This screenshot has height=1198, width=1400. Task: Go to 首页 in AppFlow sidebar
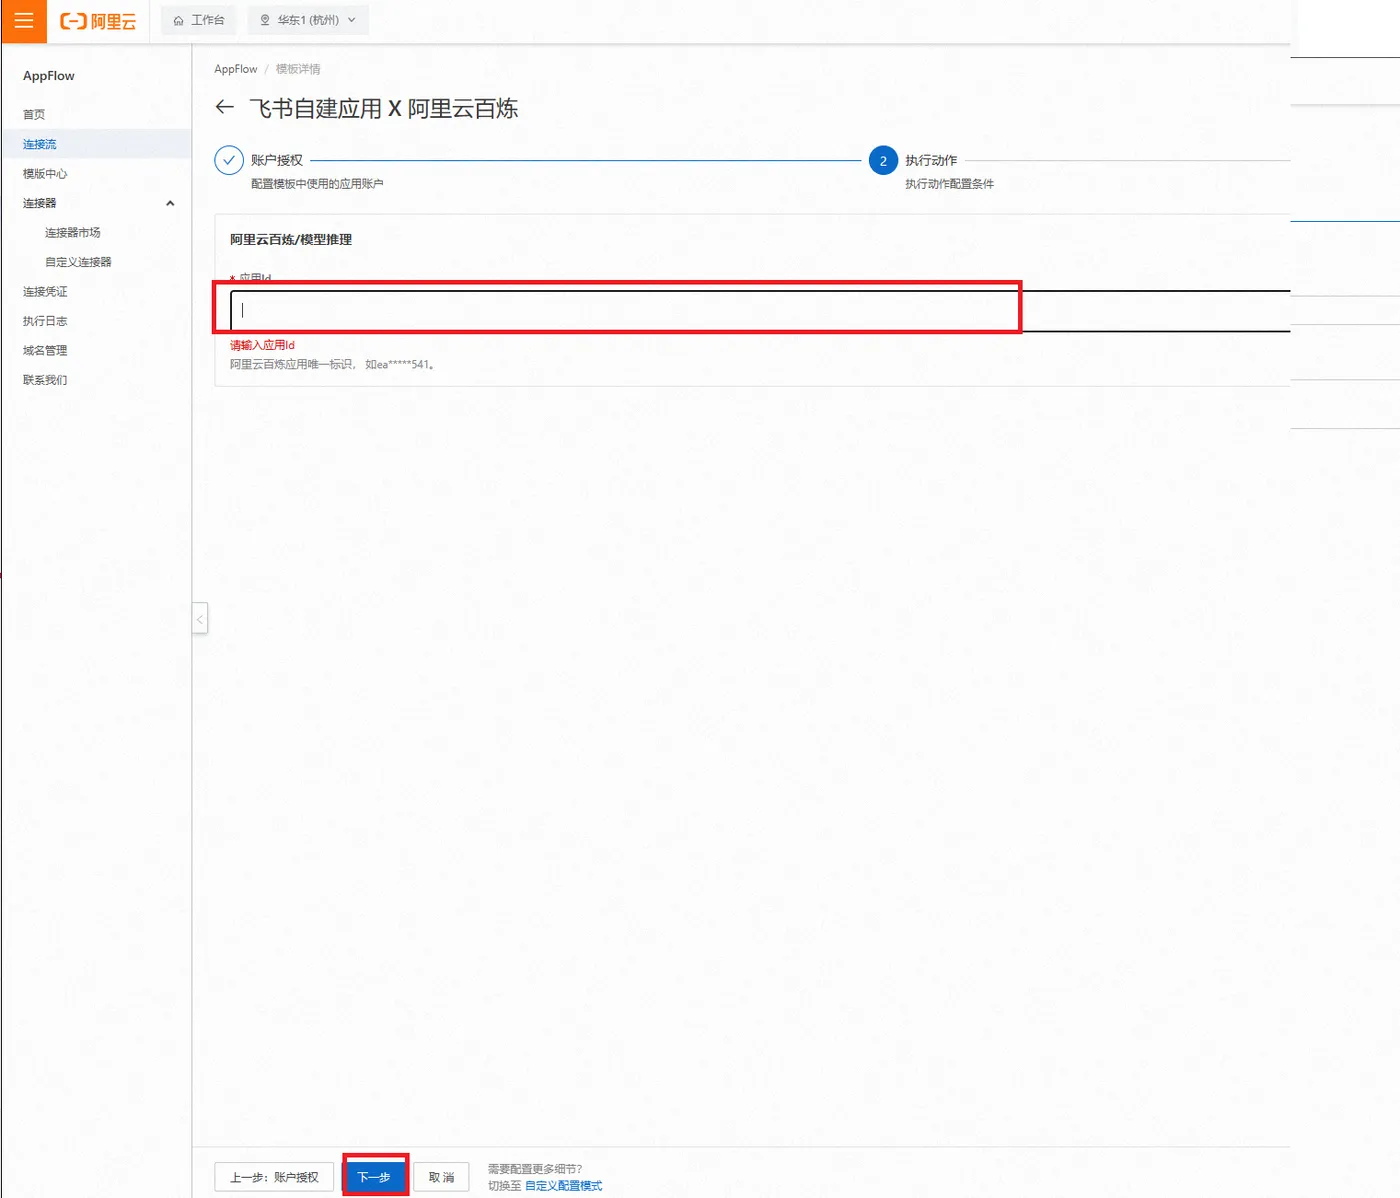[34, 114]
